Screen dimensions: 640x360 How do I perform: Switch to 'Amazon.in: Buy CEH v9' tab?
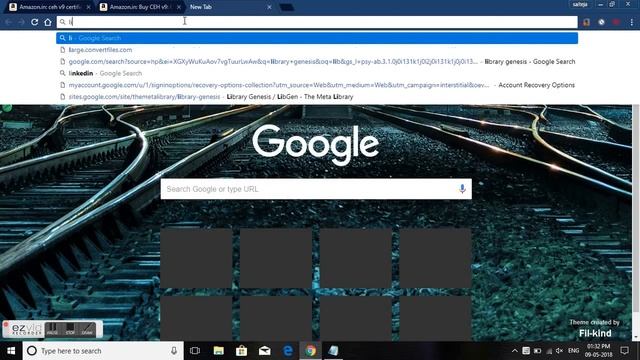[140, 7]
